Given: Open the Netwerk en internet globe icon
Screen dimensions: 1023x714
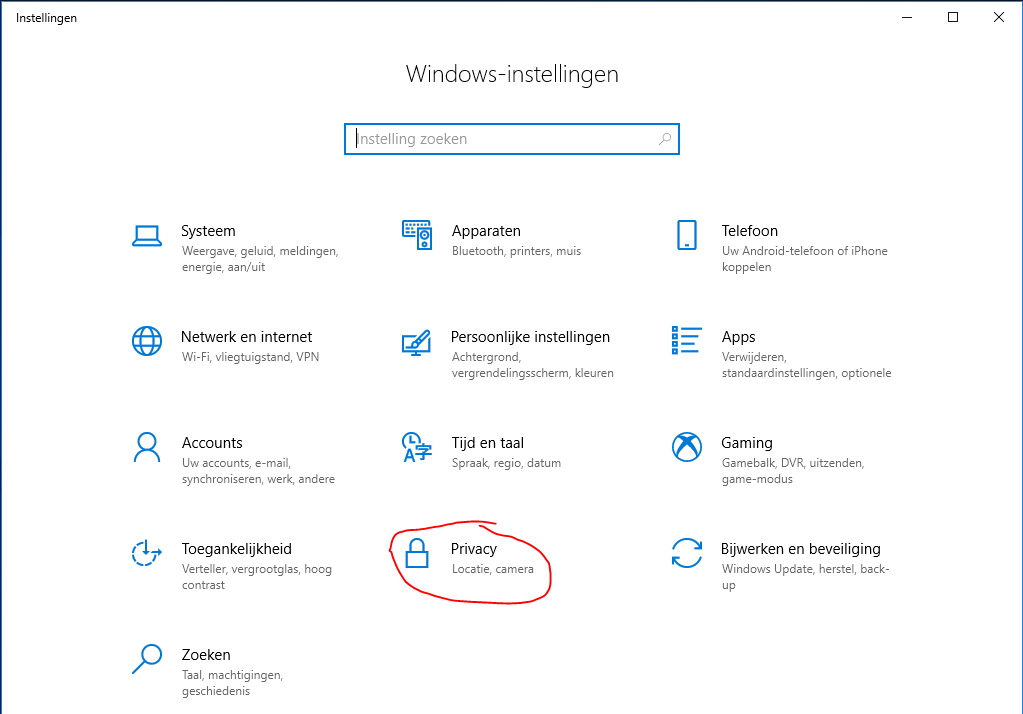Looking at the screenshot, I should pos(147,341).
